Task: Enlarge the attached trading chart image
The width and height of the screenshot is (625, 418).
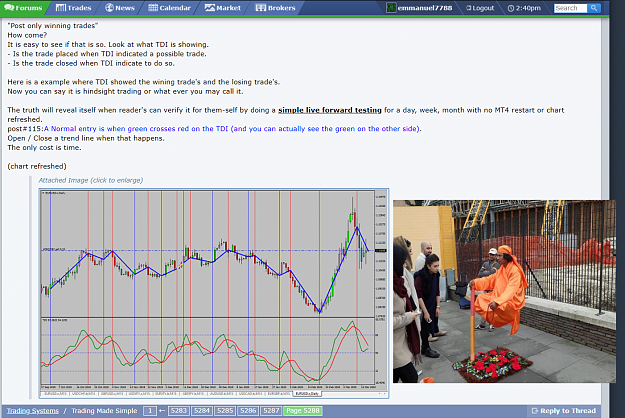Action: pyautogui.click(x=214, y=293)
